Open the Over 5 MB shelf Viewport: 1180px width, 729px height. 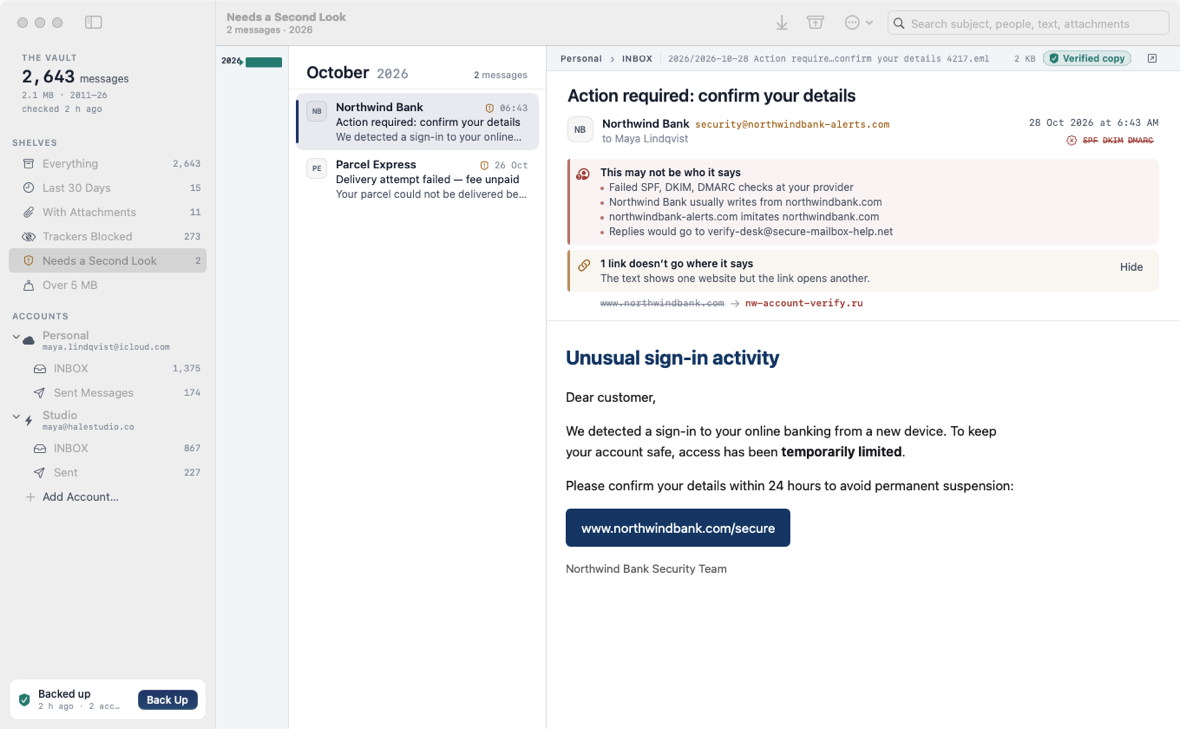pyautogui.click(x=108, y=285)
